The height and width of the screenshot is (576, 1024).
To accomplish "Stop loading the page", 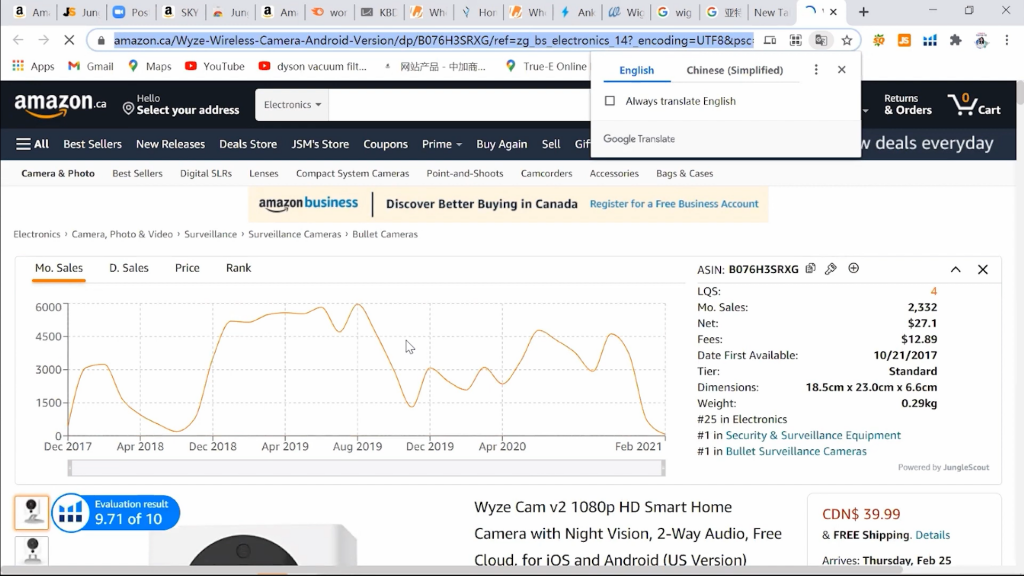I will coord(69,40).
